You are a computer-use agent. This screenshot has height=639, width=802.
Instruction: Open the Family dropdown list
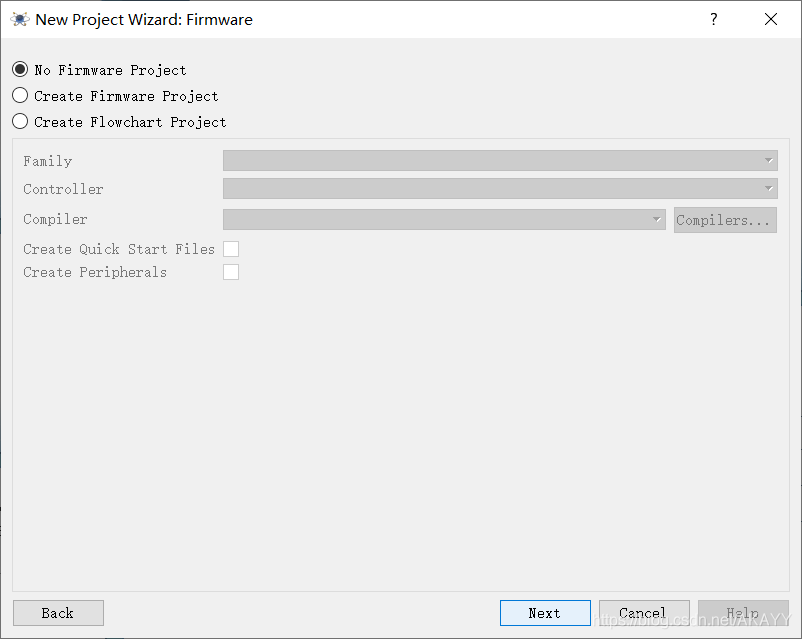coord(500,161)
